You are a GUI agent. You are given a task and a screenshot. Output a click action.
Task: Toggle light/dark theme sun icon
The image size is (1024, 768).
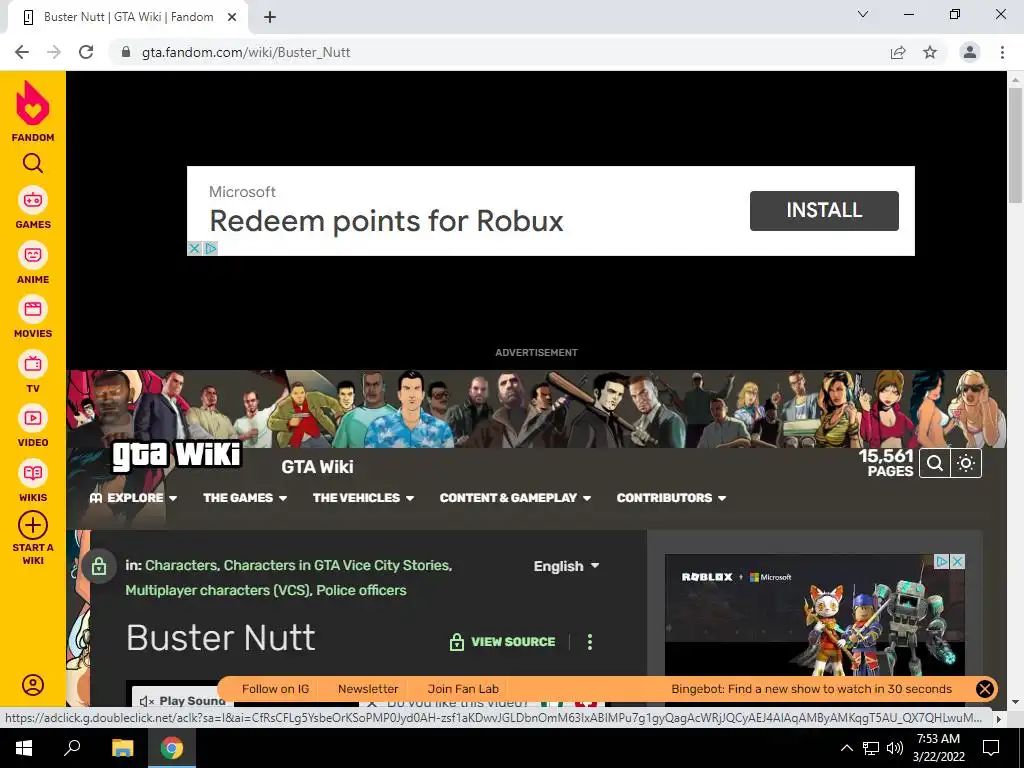(966, 464)
